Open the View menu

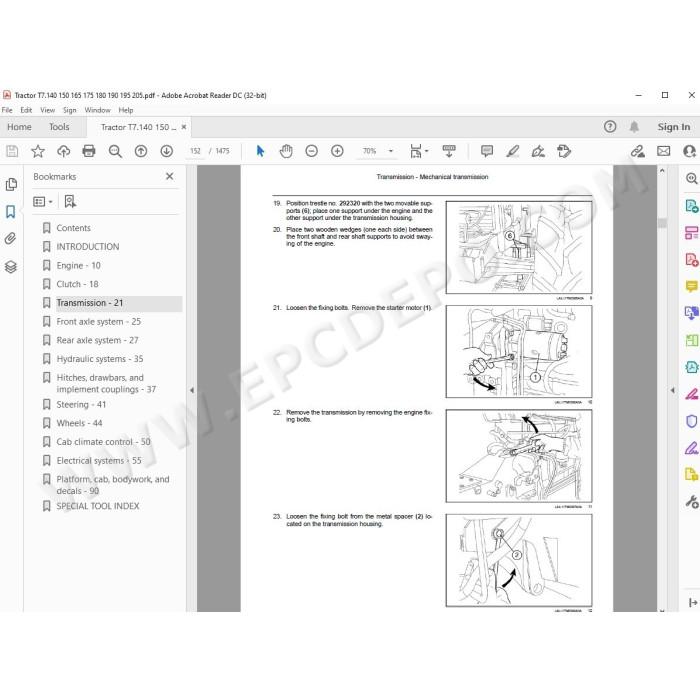point(47,110)
